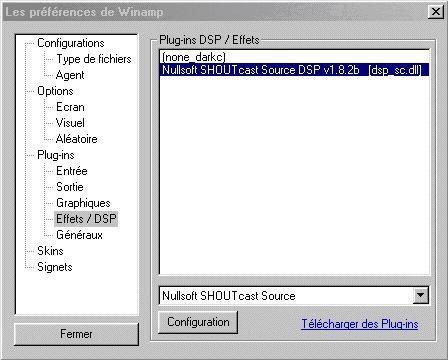The image size is (448, 360).
Task: Open the Généraux plug-ins page
Action: (x=79, y=235)
